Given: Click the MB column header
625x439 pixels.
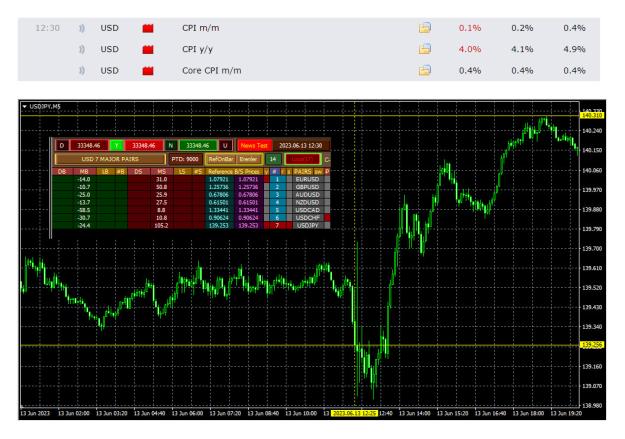Looking at the screenshot, I should click(x=84, y=171).
